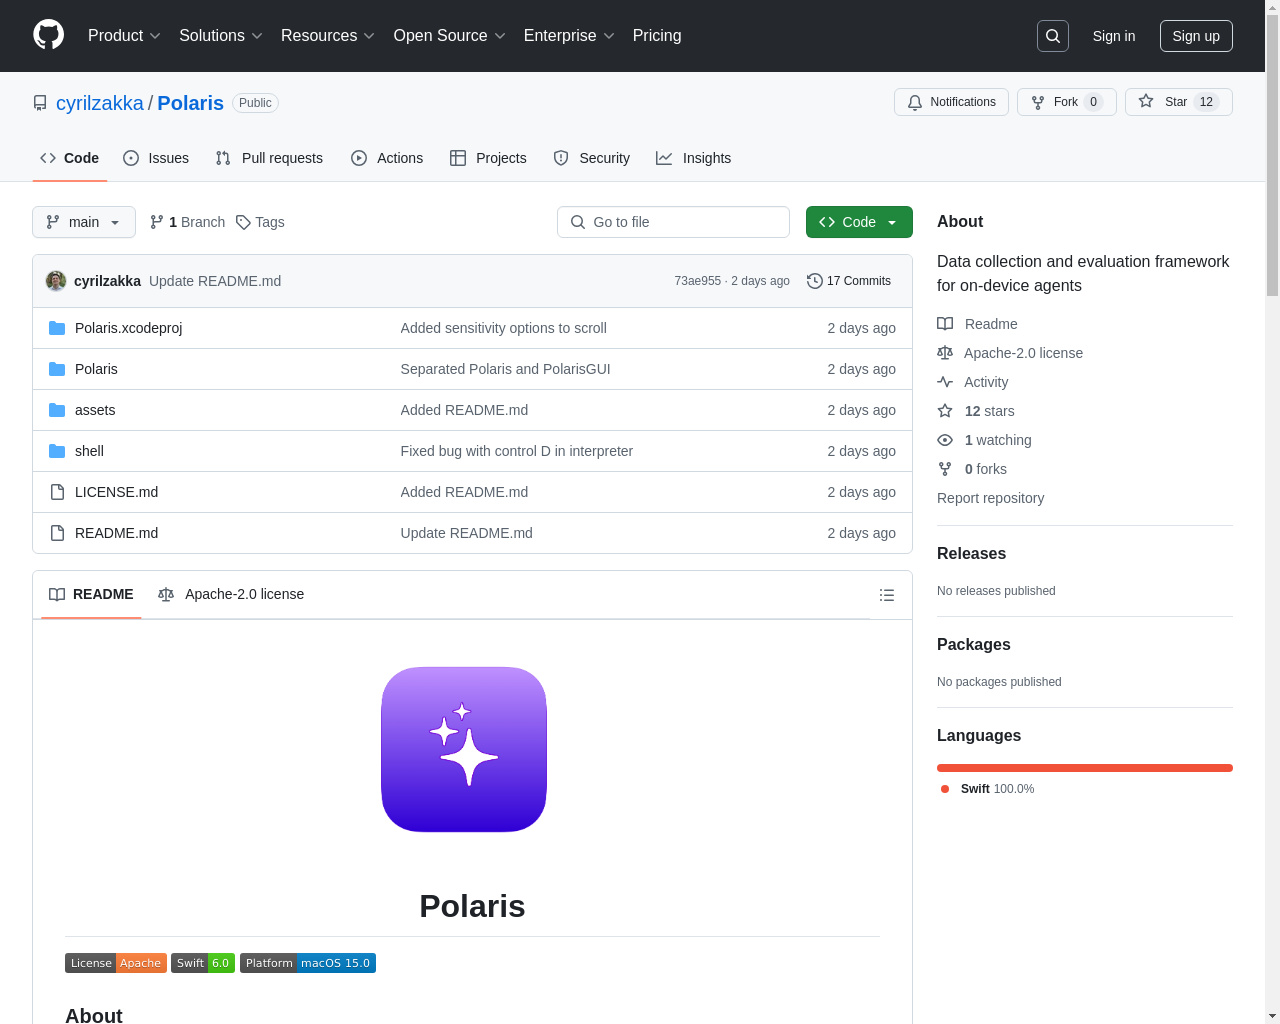Open the 73ae955 commit link
Image resolution: width=1280 pixels, height=1024 pixels.
(697, 281)
